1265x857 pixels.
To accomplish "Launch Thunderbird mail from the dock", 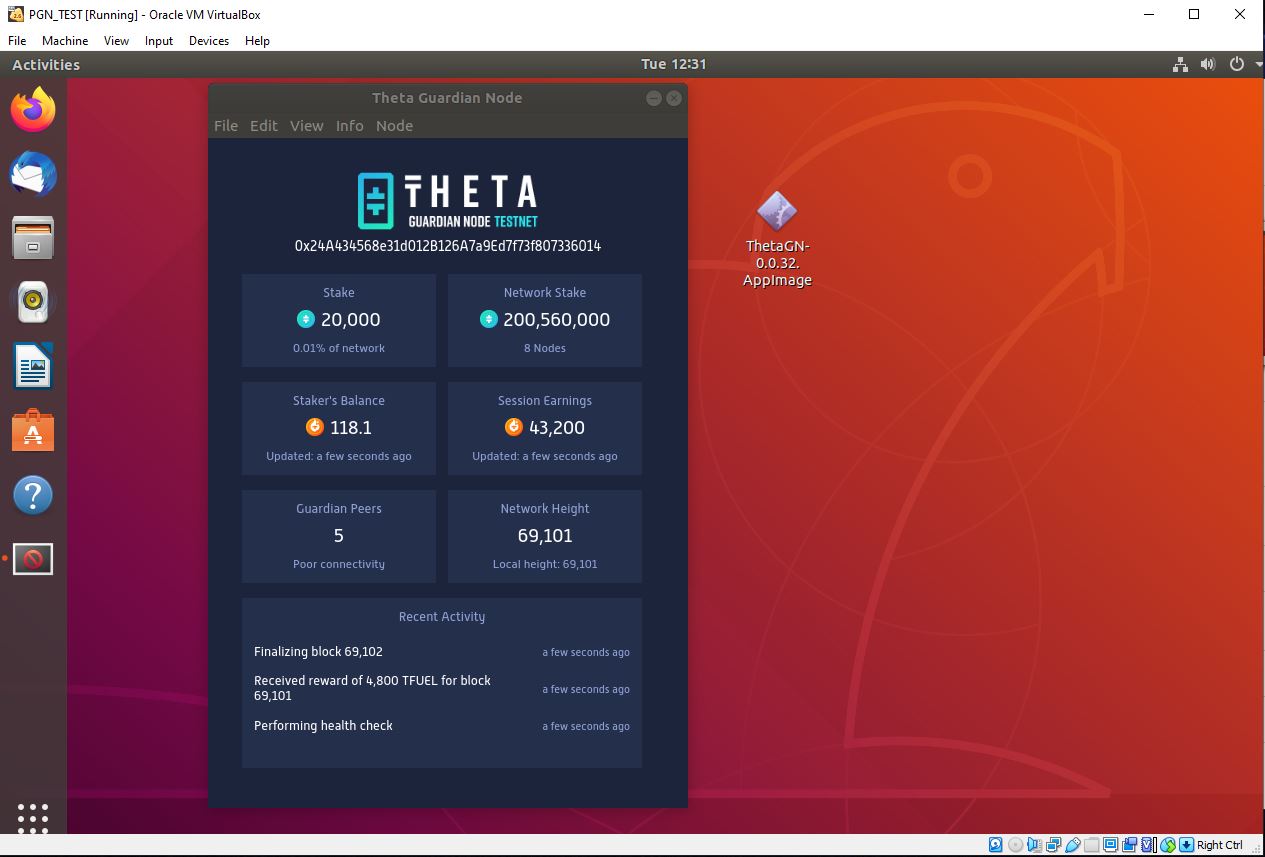I will click(x=33, y=174).
